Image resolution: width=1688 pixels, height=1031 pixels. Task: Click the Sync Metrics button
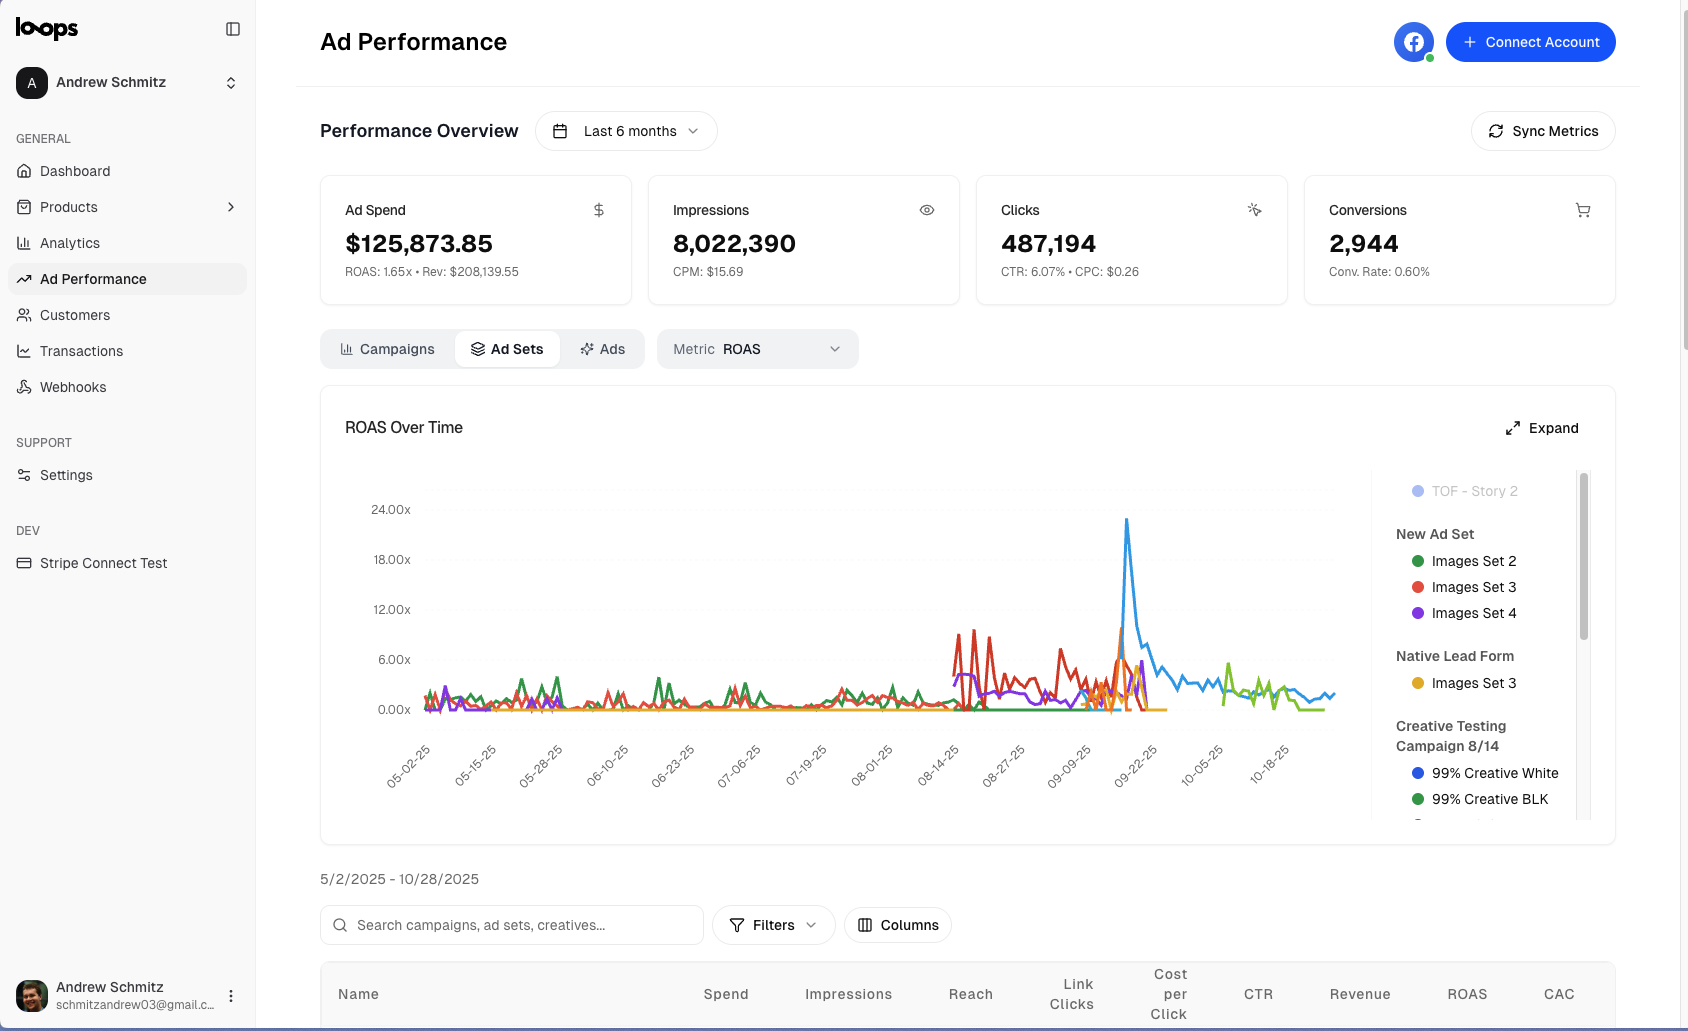click(1543, 130)
